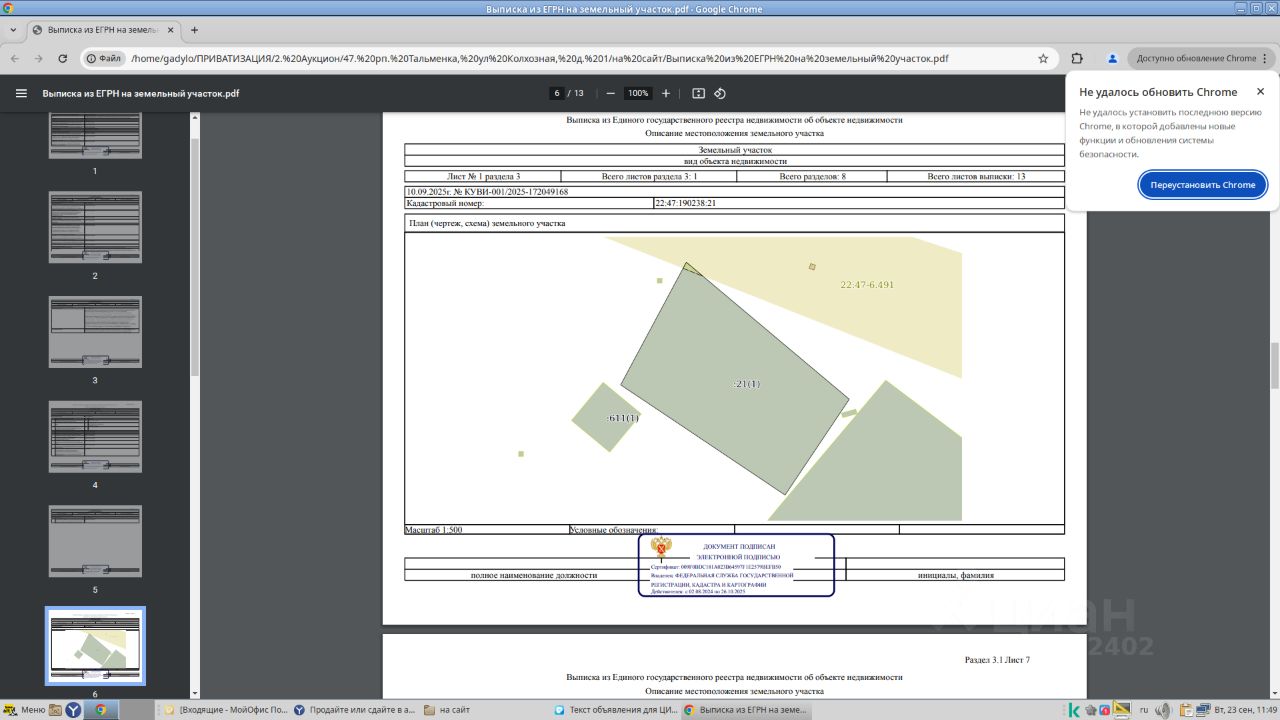
Task: Open page 4 thumbnail
Action: click(x=95, y=437)
